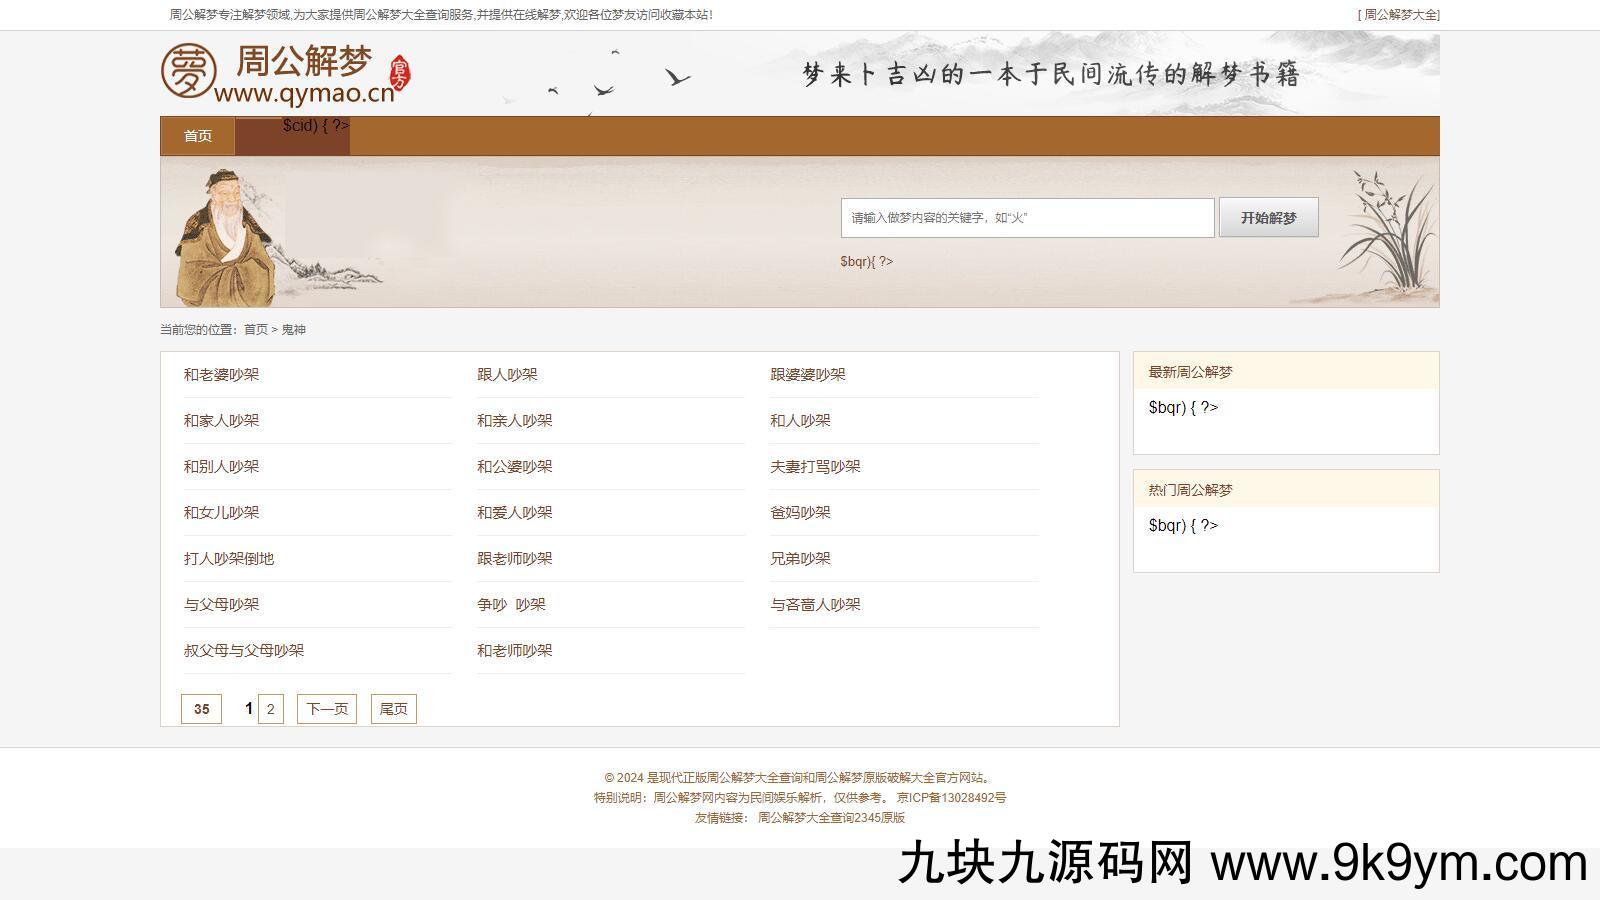1600x900 pixels.
Task: Go to page 2 of results
Action: click(270, 709)
